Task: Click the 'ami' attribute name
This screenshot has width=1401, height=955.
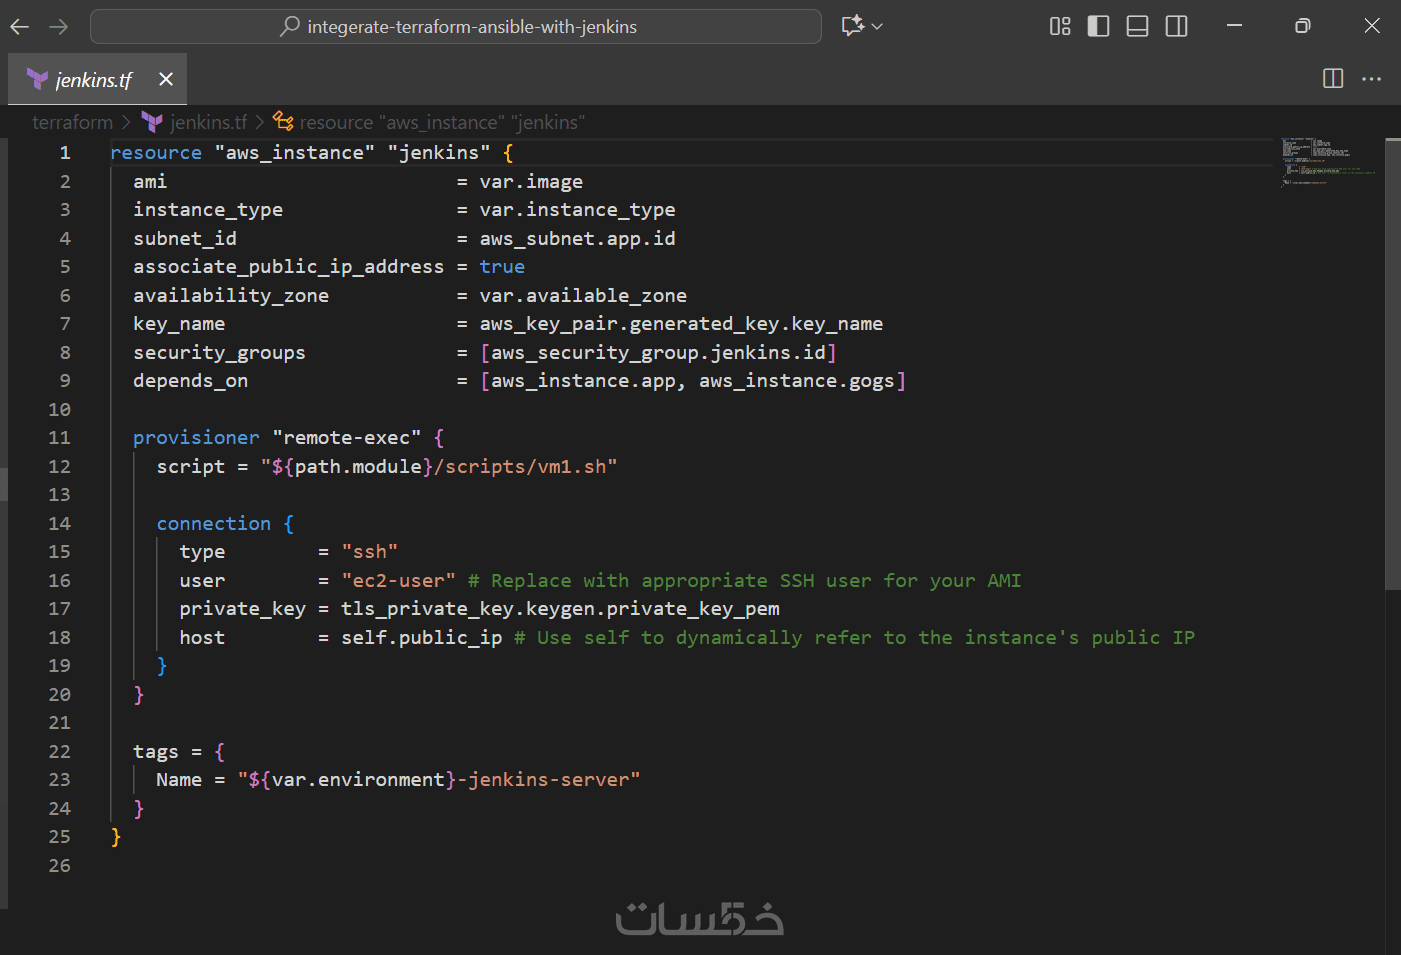Action: [x=150, y=182]
